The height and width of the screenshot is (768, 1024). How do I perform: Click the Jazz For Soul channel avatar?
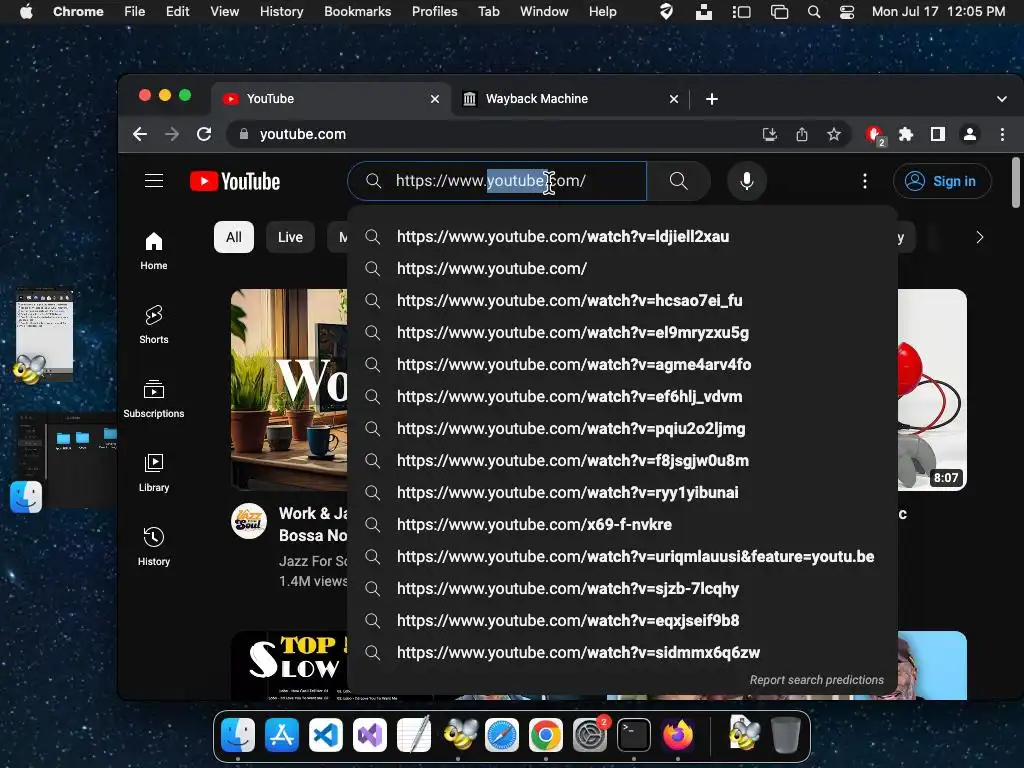pos(249,521)
